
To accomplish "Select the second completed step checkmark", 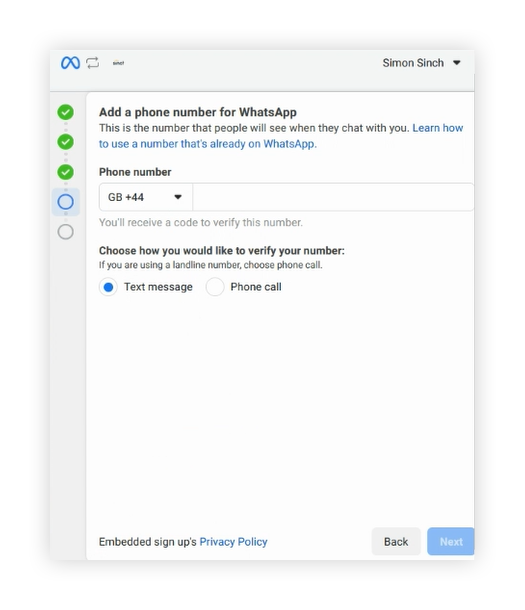I will 65,142.
